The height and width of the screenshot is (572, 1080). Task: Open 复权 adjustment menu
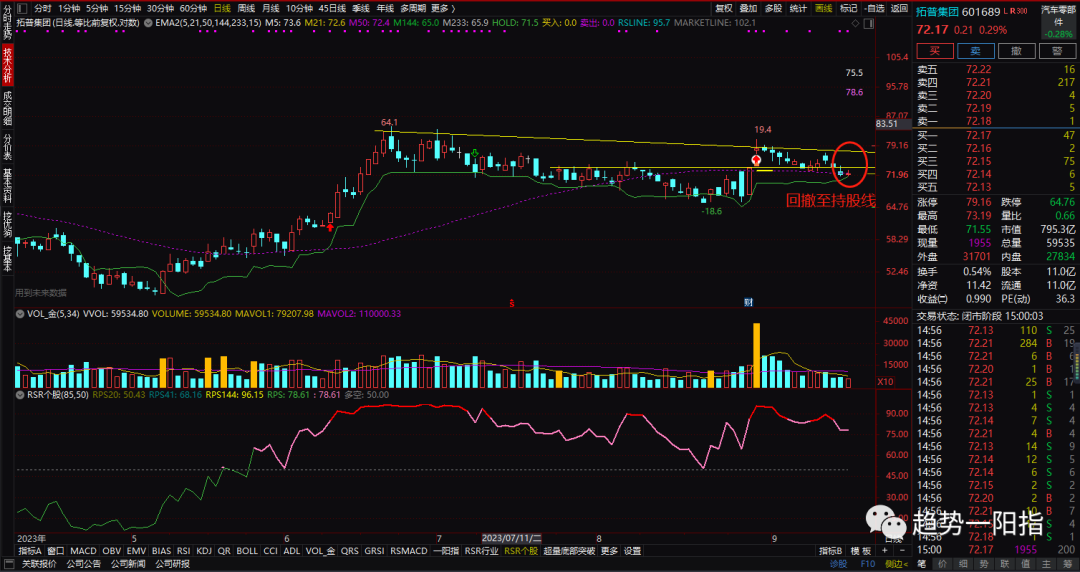(724, 8)
